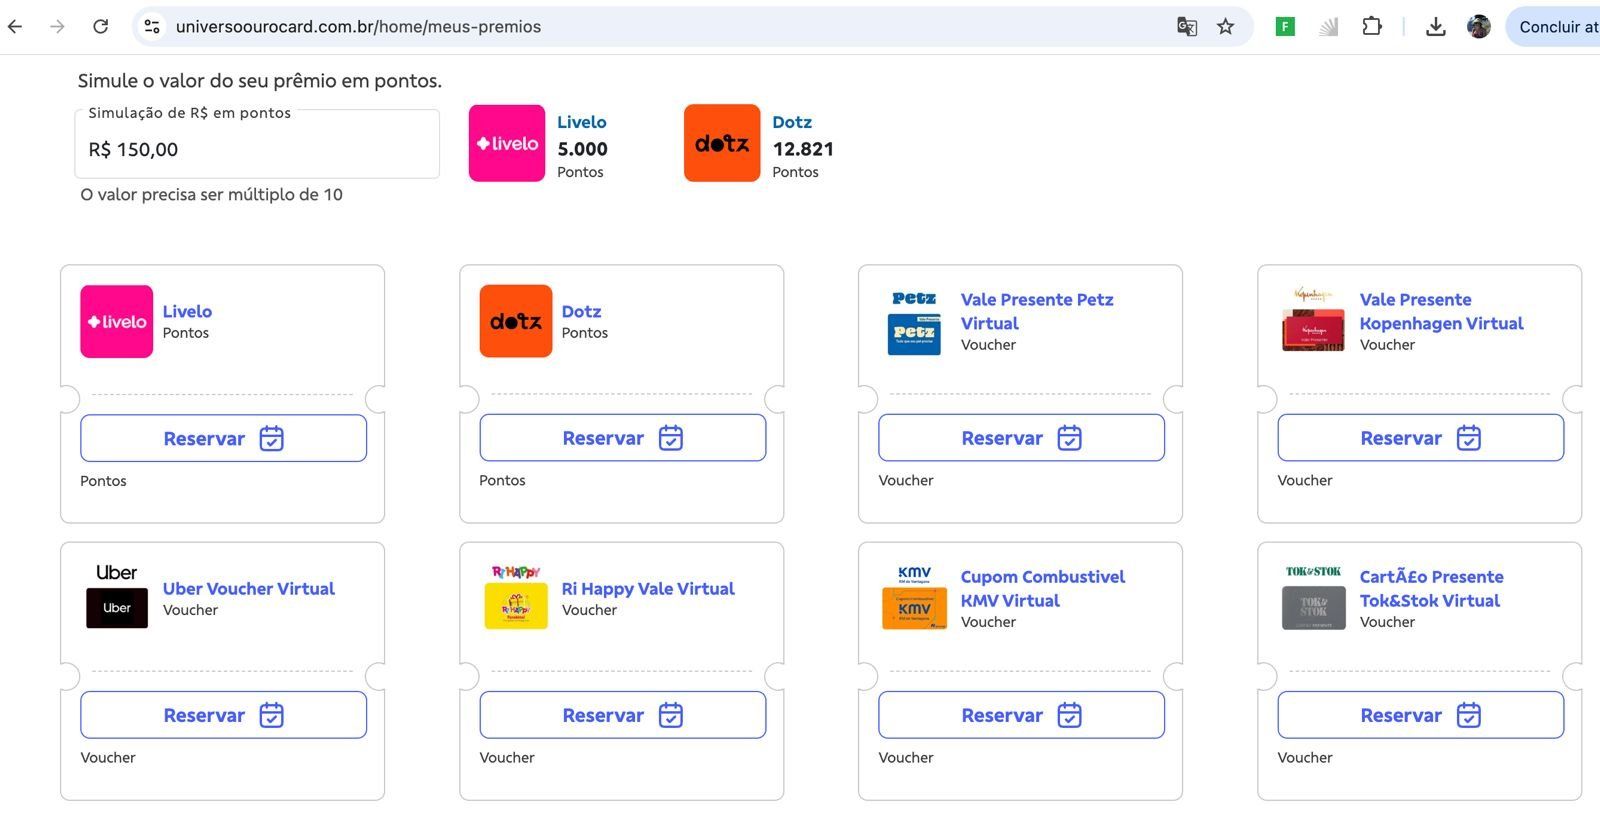Reserve the Kopenhagen Virtual voucher
Viewport: 1600px width, 813px height.
coord(1420,438)
